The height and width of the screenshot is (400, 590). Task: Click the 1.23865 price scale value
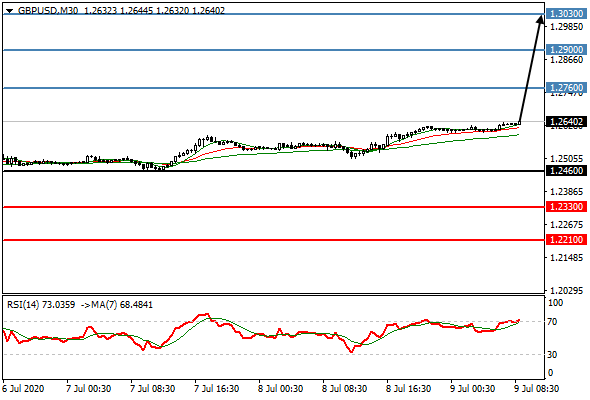(567, 192)
